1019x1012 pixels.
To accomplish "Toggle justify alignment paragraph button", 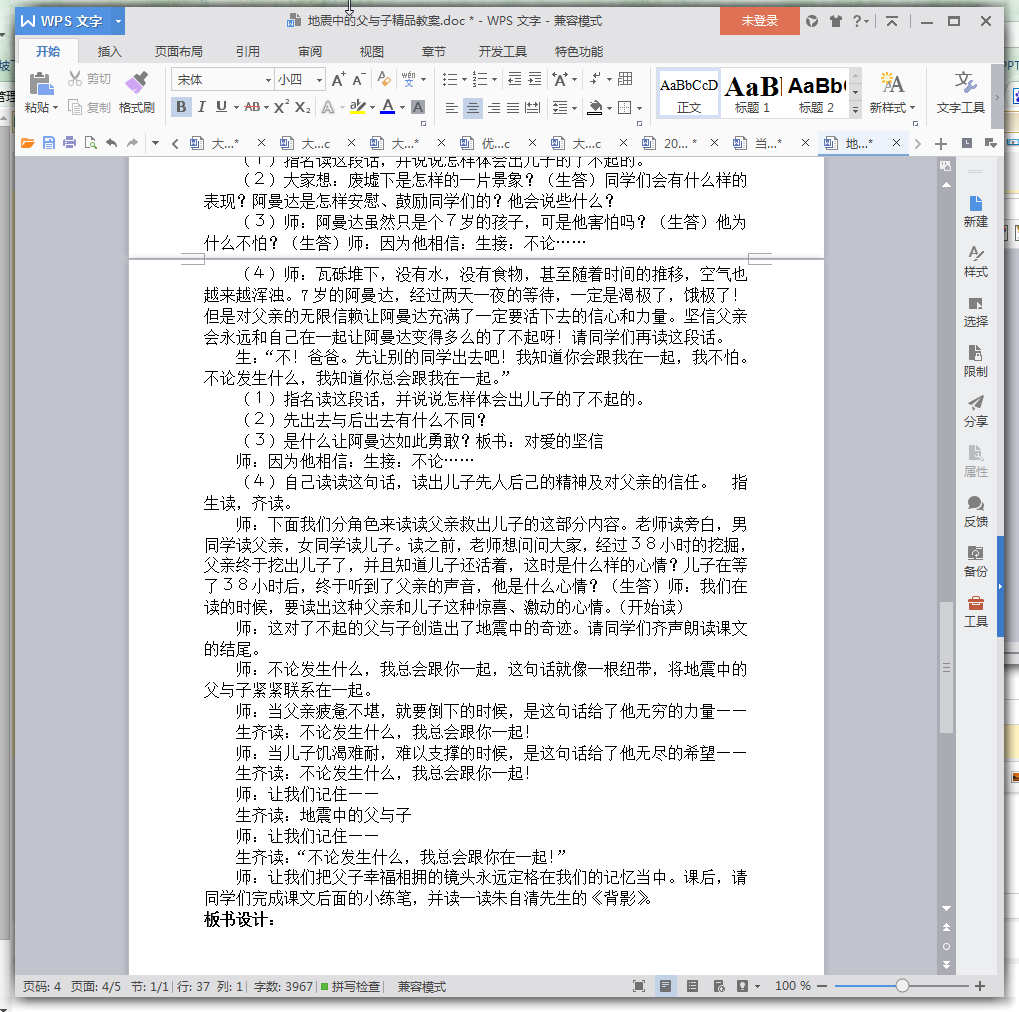I will [x=513, y=107].
